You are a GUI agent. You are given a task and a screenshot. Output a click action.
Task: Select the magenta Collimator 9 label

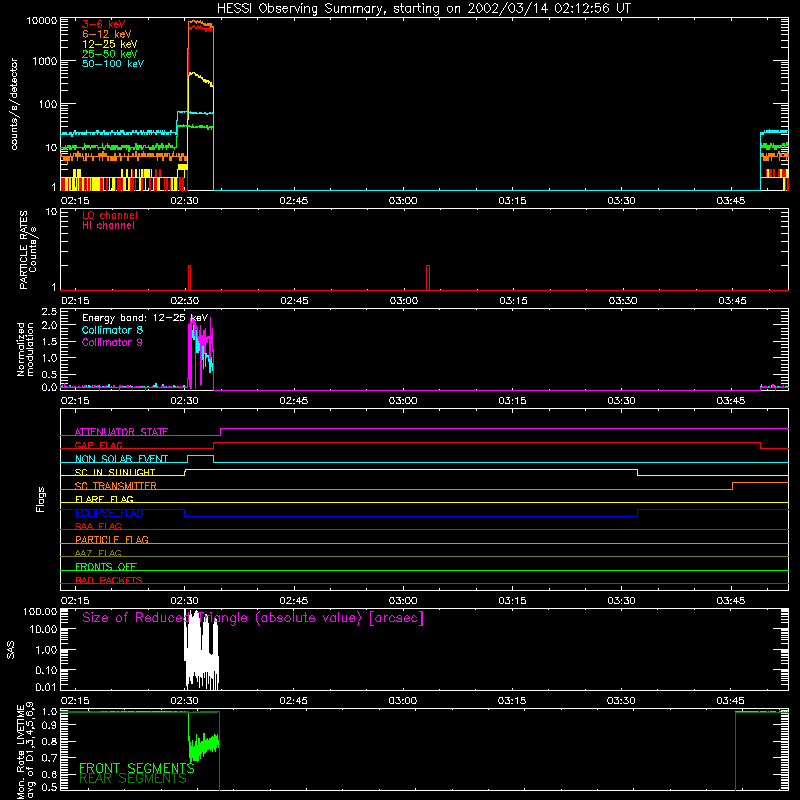[x=112, y=342]
